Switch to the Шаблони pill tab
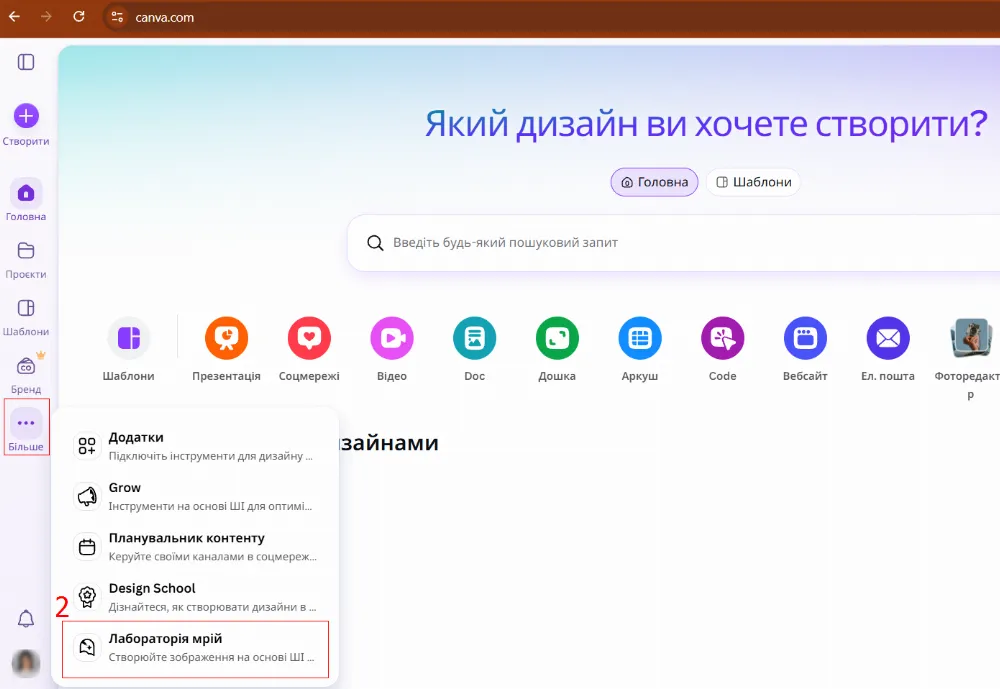This screenshot has height=689, width=1000. [753, 182]
